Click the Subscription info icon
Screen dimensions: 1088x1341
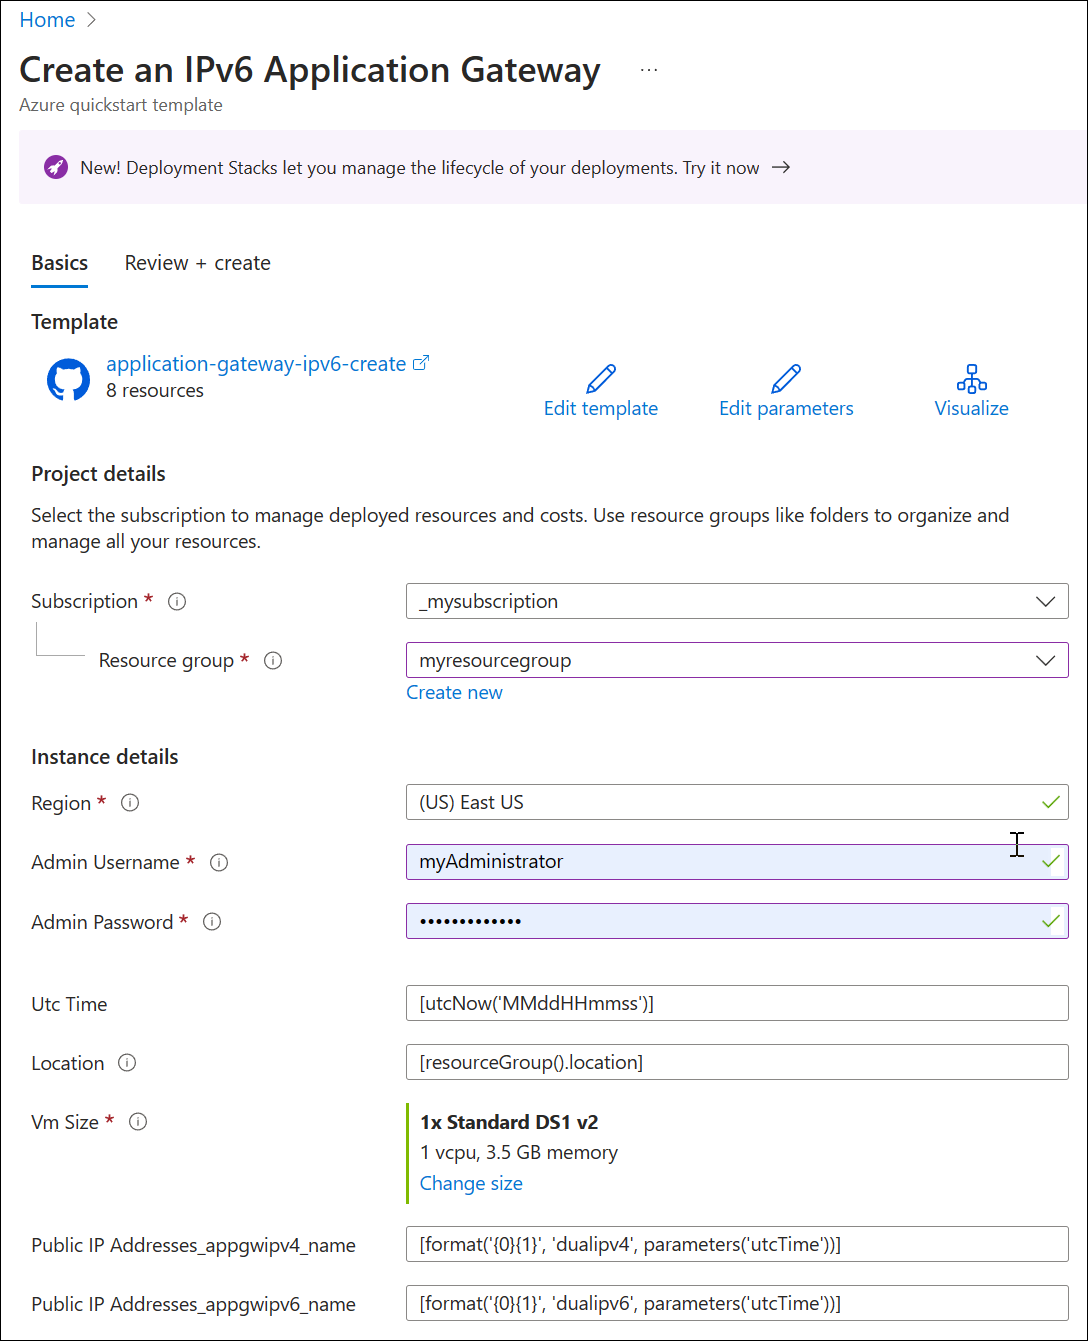point(177,602)
